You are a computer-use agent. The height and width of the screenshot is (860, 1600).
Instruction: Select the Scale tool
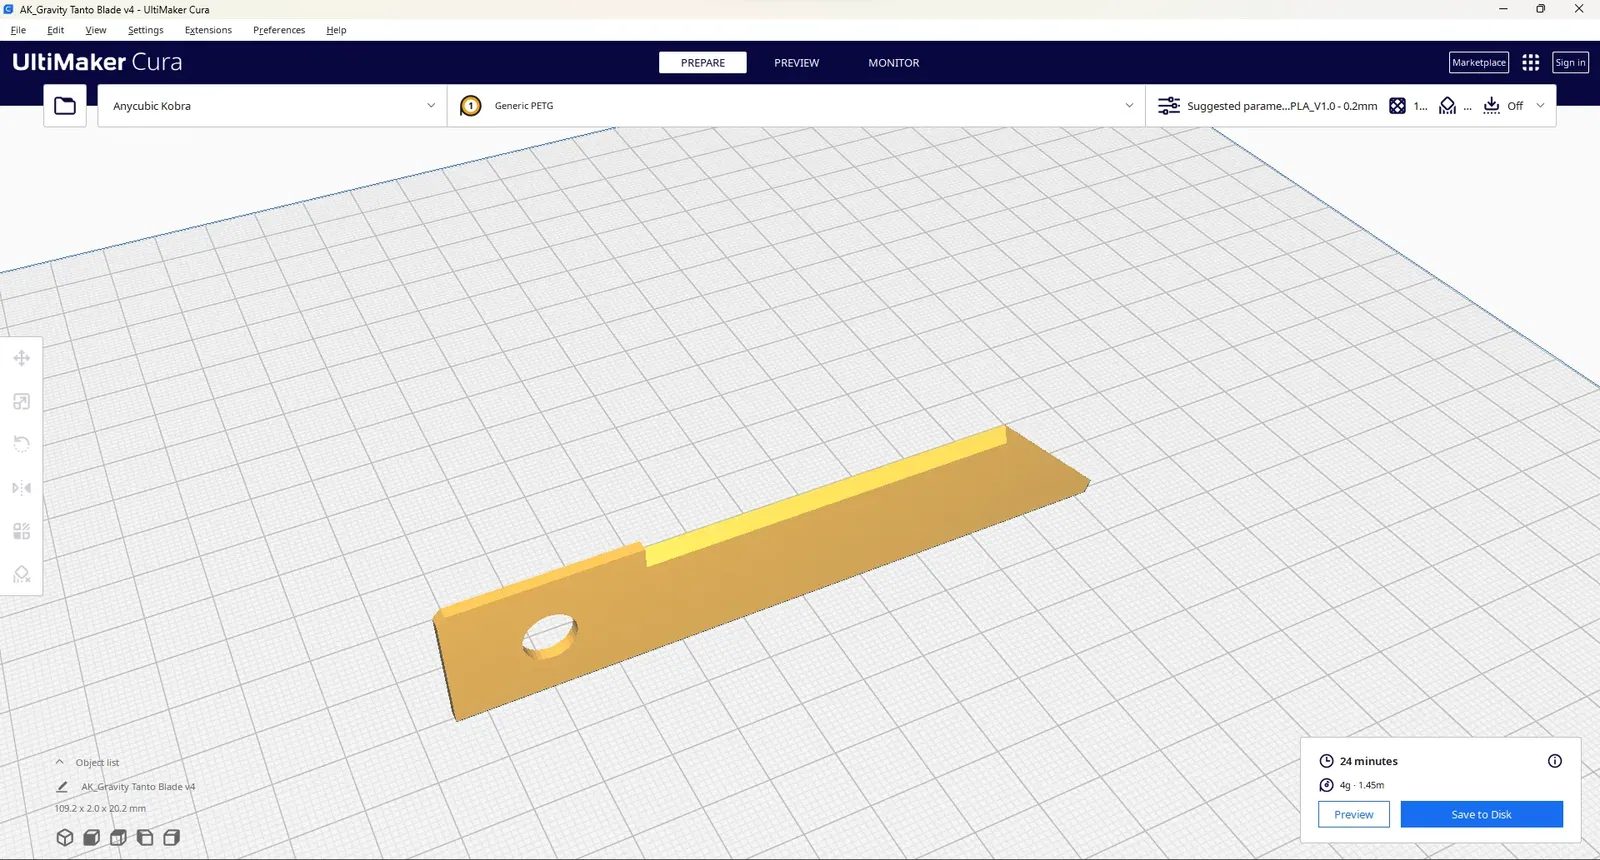pos(21,401)
